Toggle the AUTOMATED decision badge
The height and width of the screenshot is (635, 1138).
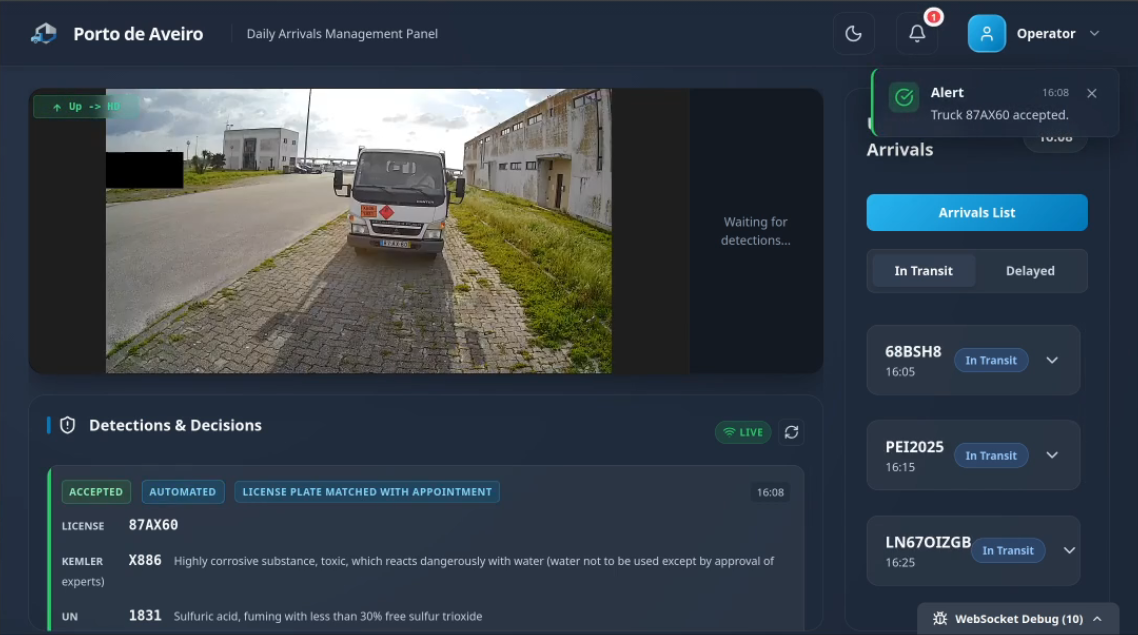coord(183,491)
